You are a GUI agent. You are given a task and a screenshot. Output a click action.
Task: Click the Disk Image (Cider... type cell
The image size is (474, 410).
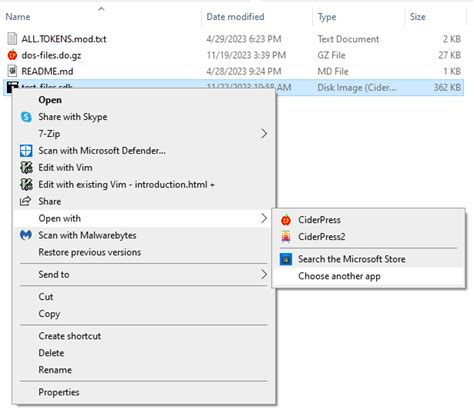(x=357, y=88)
